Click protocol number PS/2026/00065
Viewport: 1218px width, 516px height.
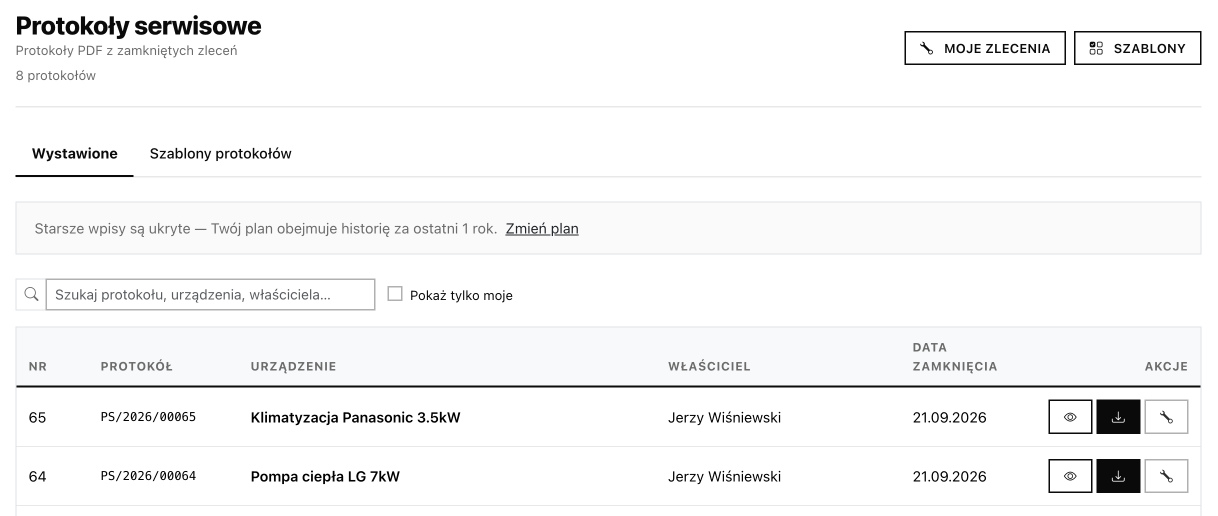(x=148, y=417)
